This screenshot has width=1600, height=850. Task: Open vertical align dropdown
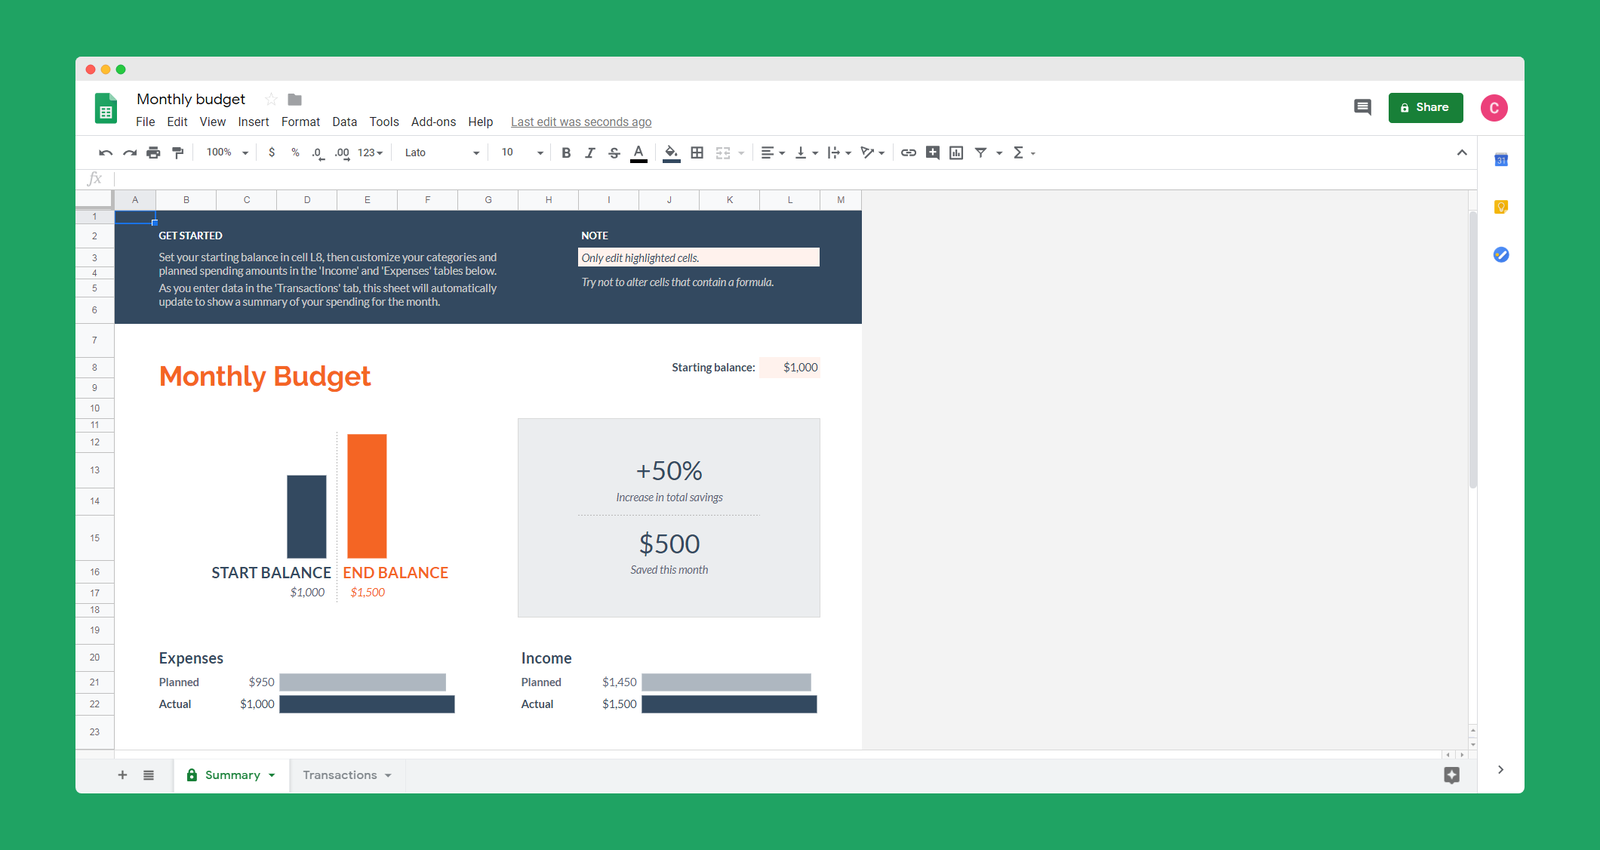(x=806, y=153)
